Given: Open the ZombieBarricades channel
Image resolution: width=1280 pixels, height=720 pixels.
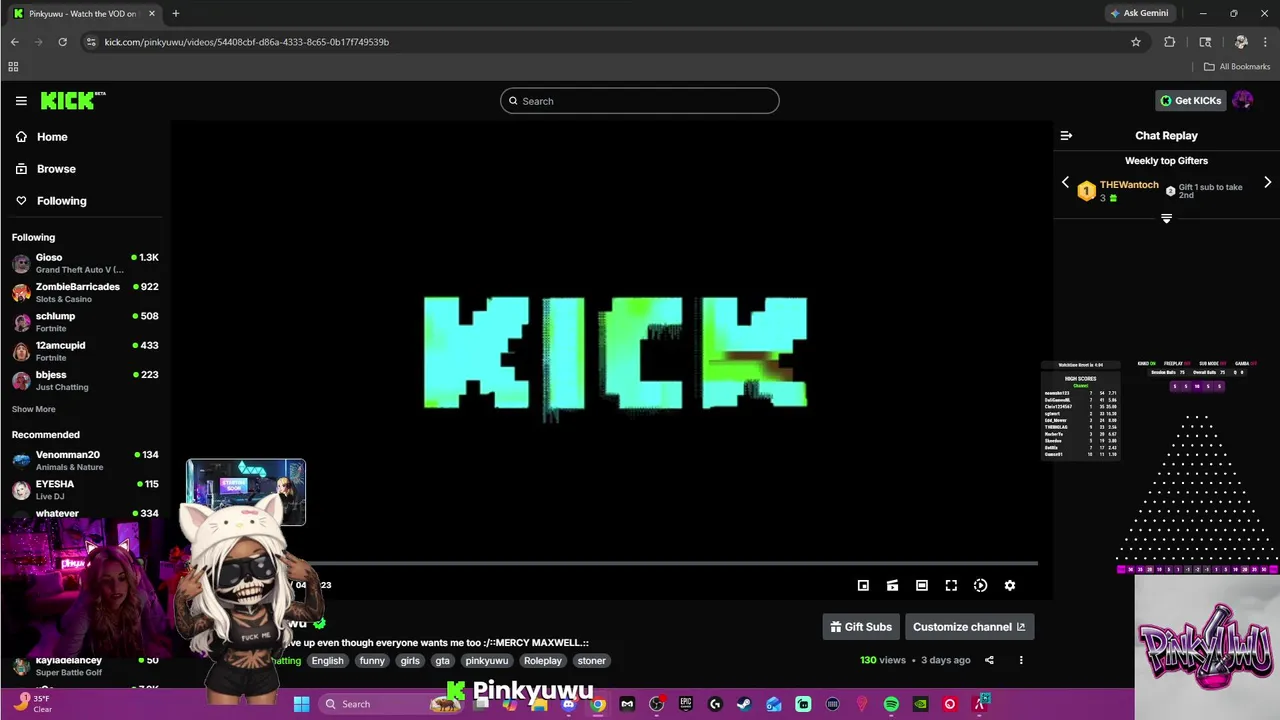Looking at the screenshot, I should click(85, 292).
